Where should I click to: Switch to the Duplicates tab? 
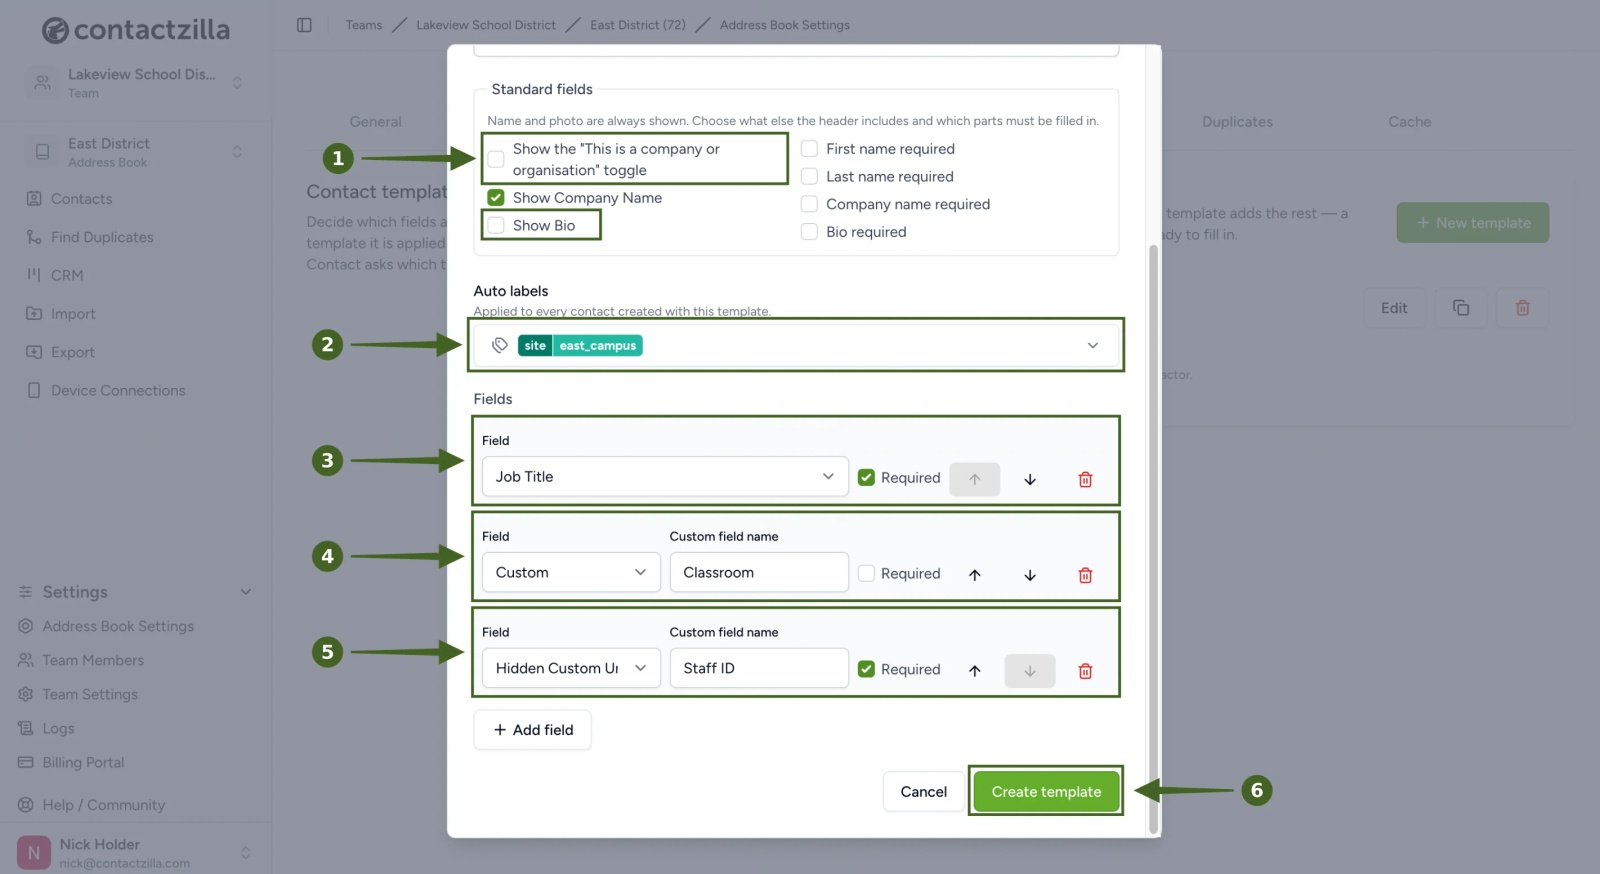click(x=1237, y=122)
